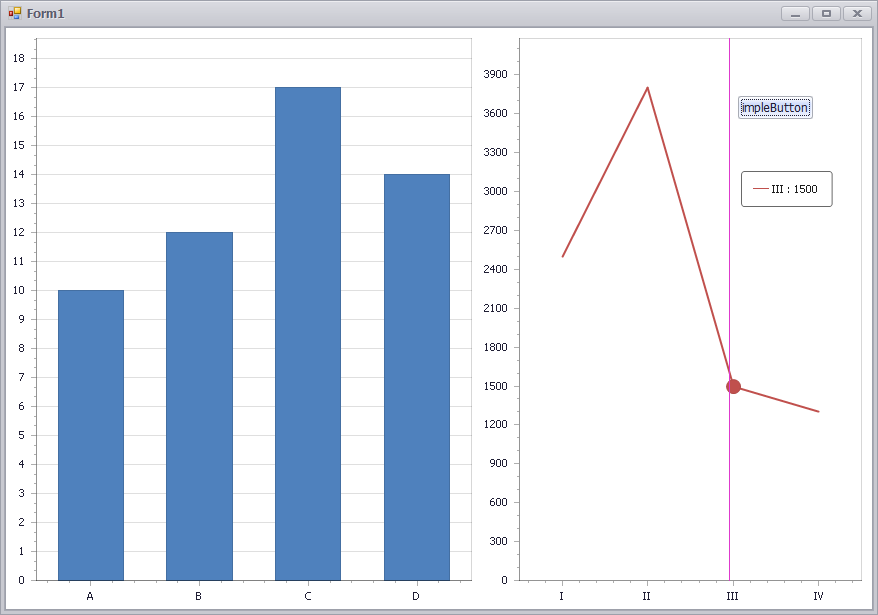Click the Form1 title text
The height and width of the screenshot is (615, 878).
pos(45,13)
